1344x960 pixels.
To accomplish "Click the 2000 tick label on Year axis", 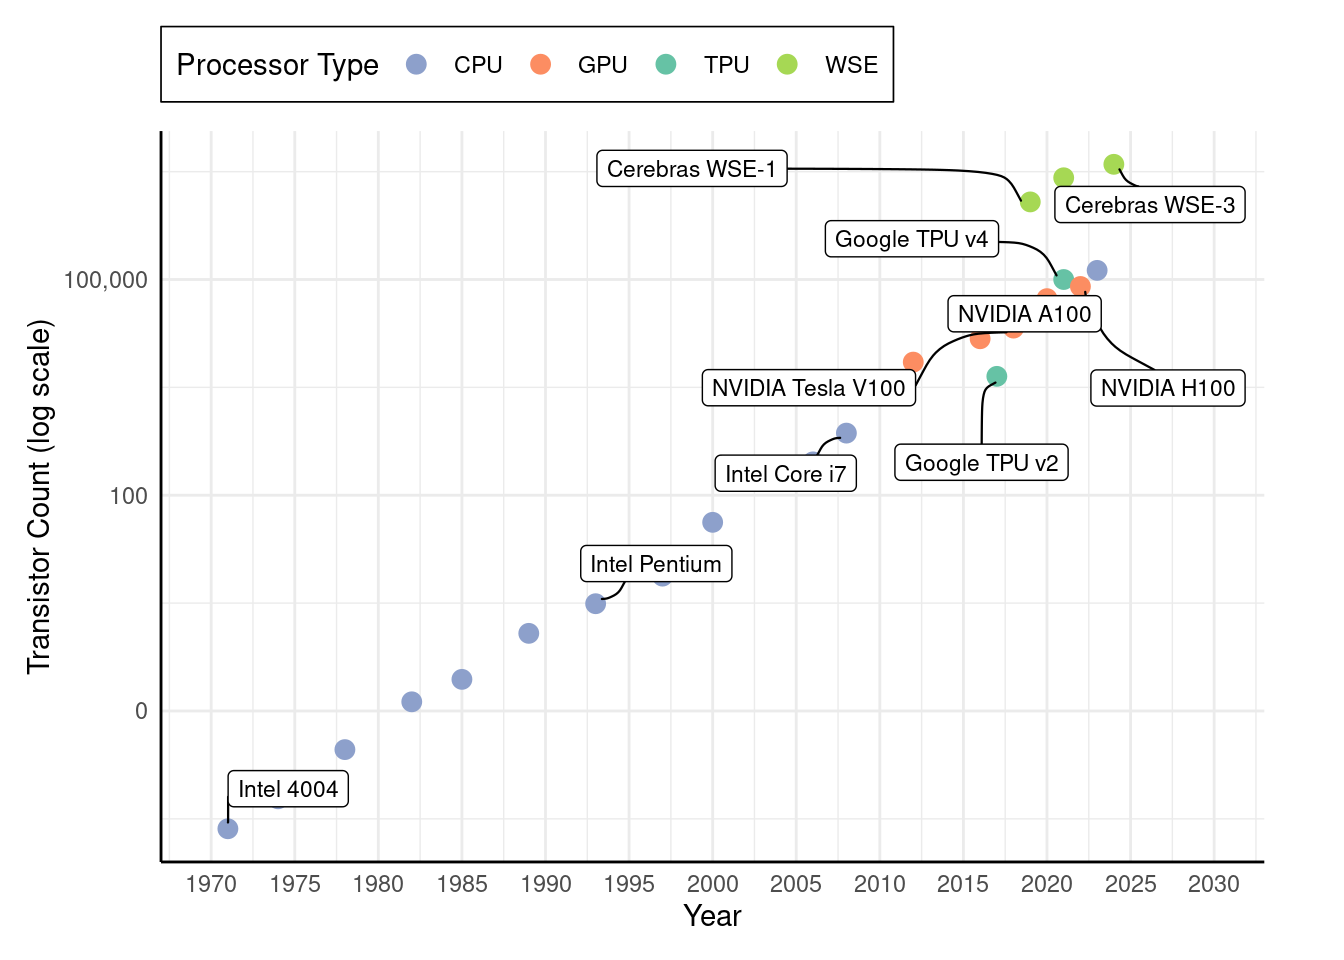I will coord(712,884).
